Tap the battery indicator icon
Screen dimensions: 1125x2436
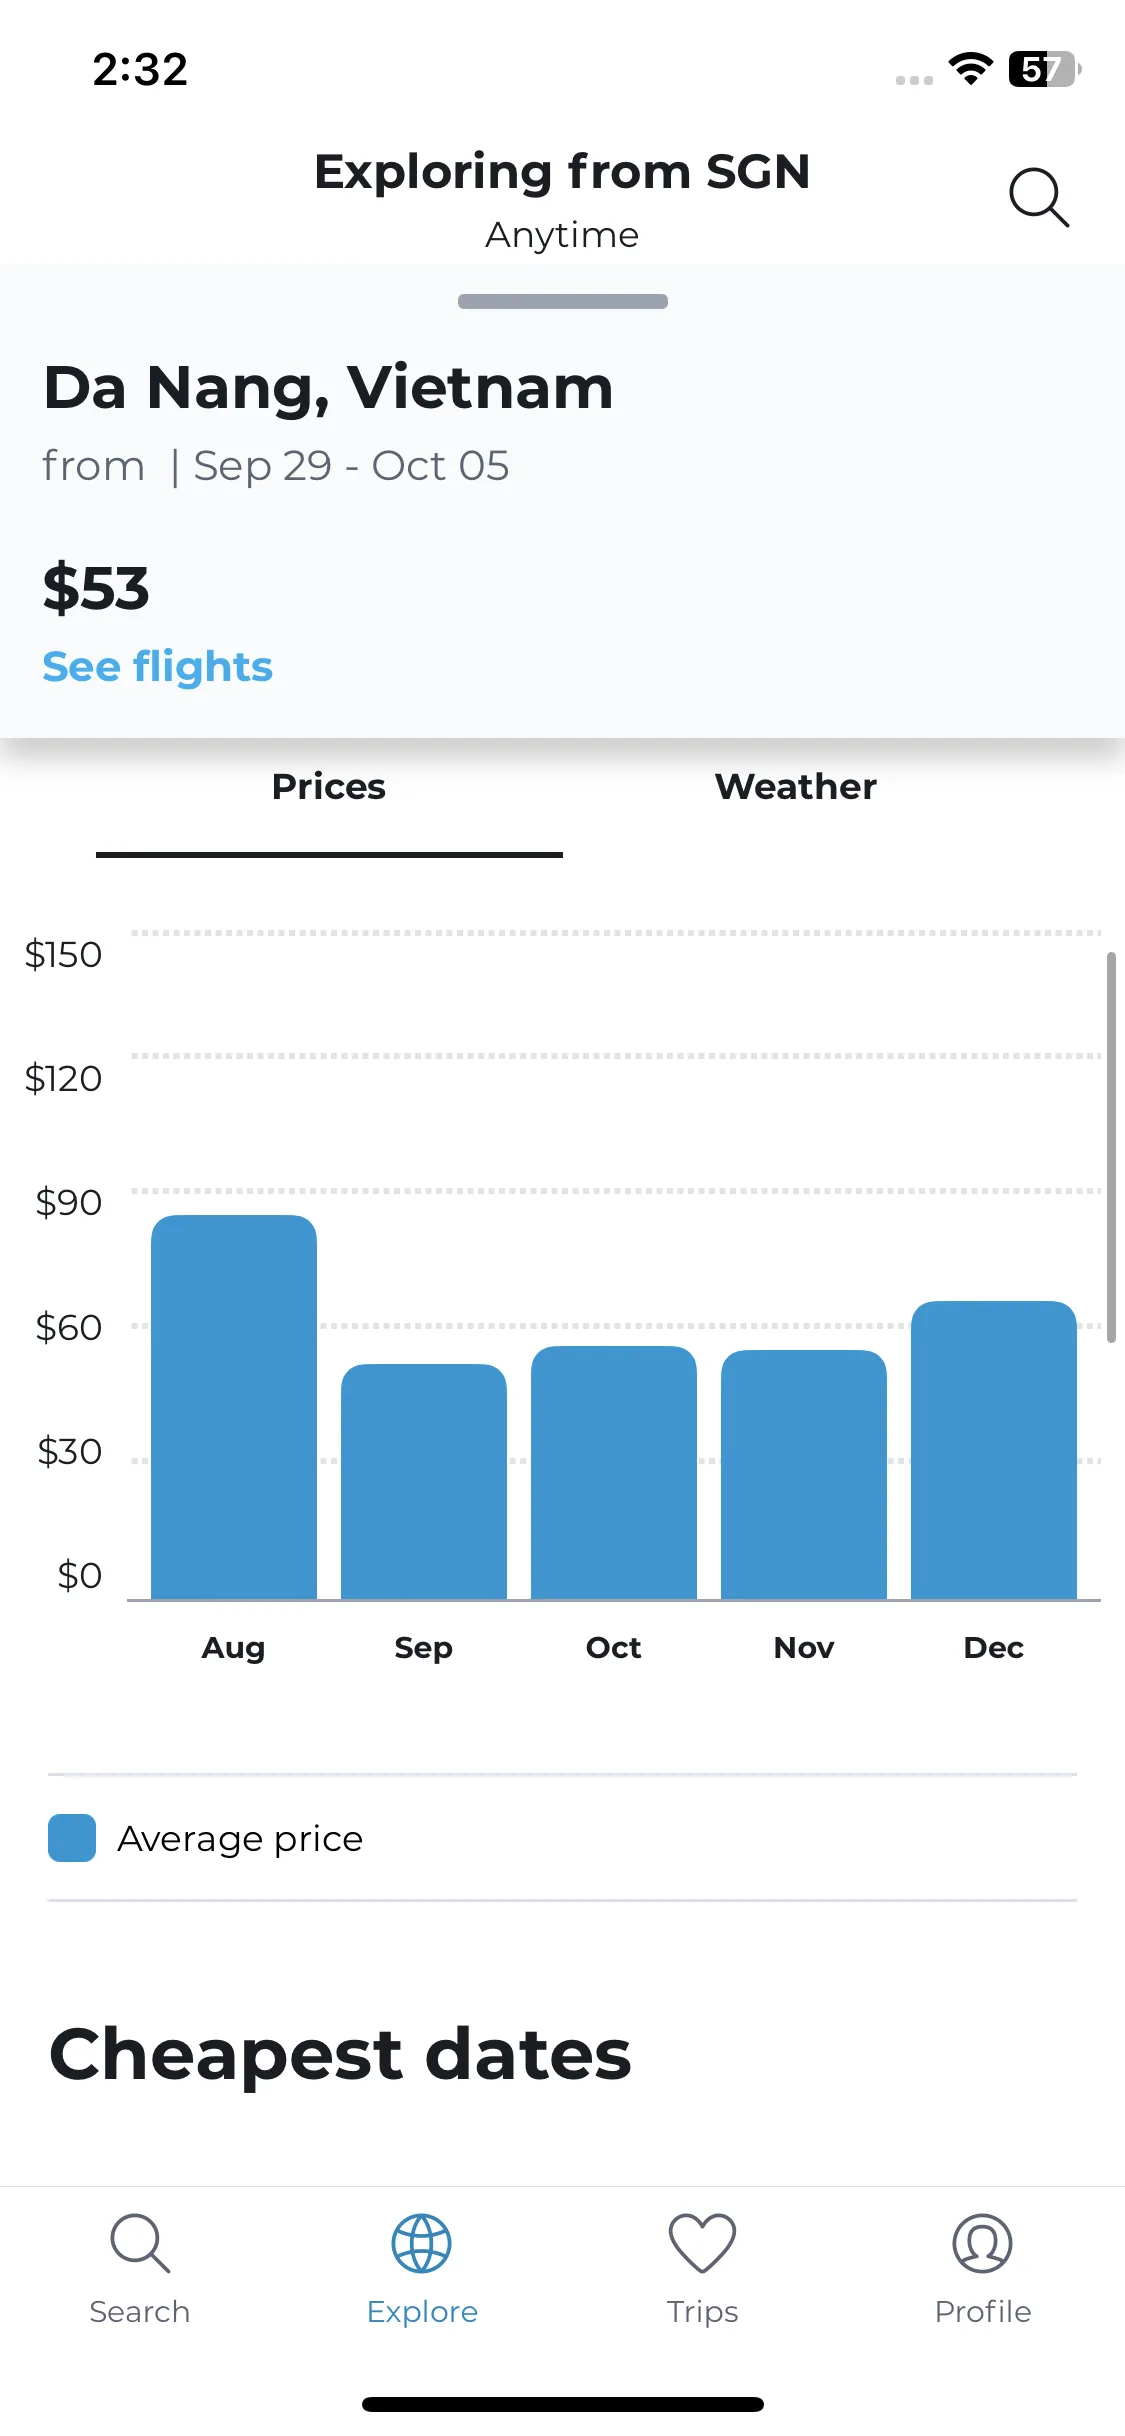(1045, 69)
